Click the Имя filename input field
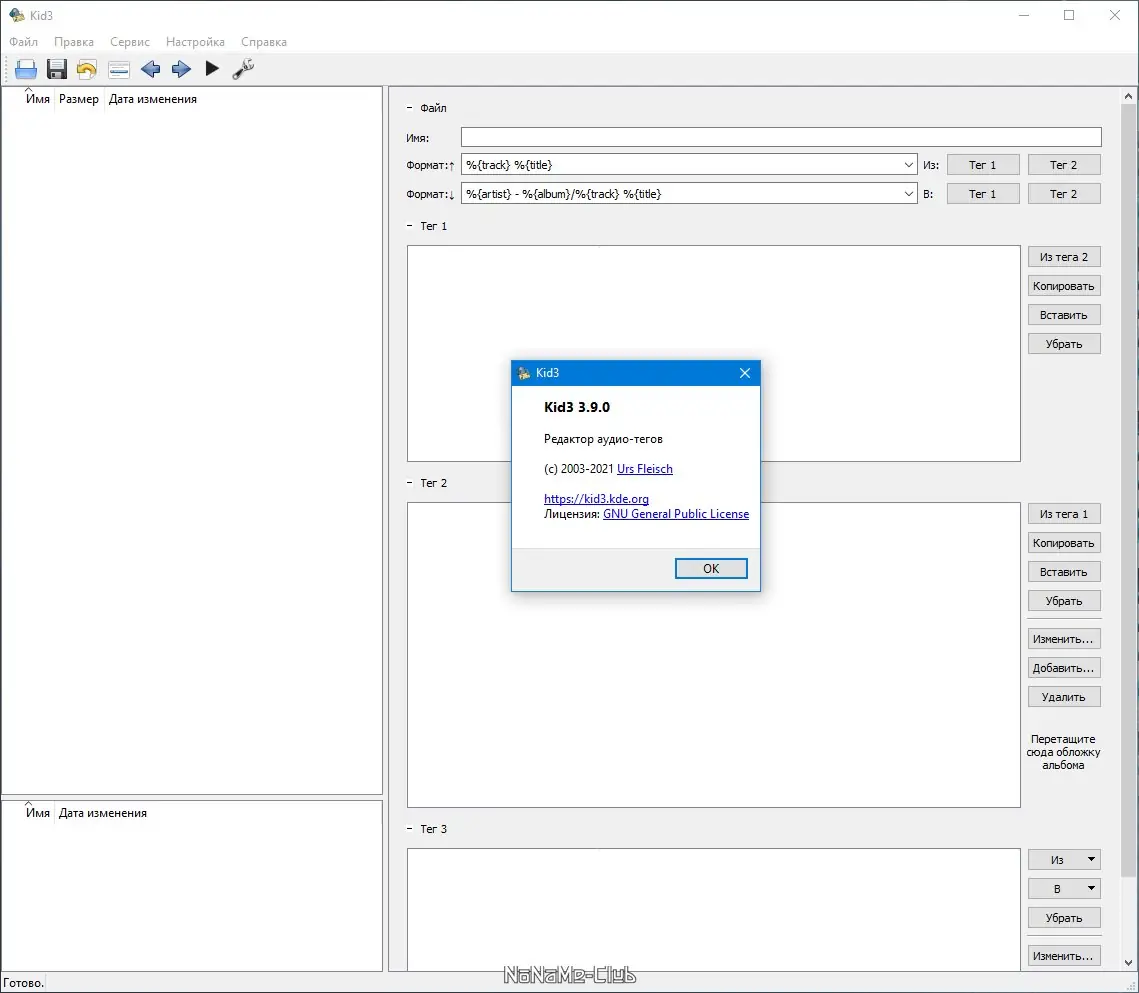The height and width of the screenshot is (993, 1139). coord(781,137)
